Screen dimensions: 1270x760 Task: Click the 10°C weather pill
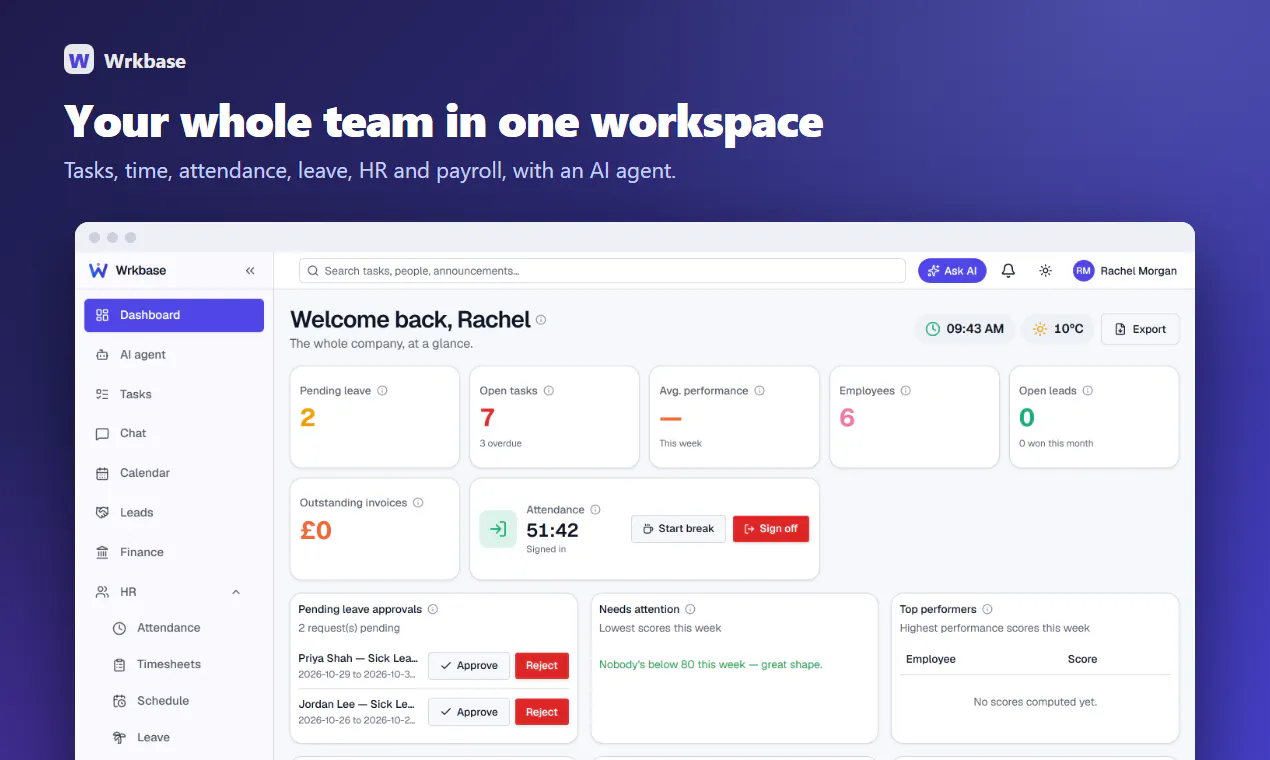[1058, 329]
